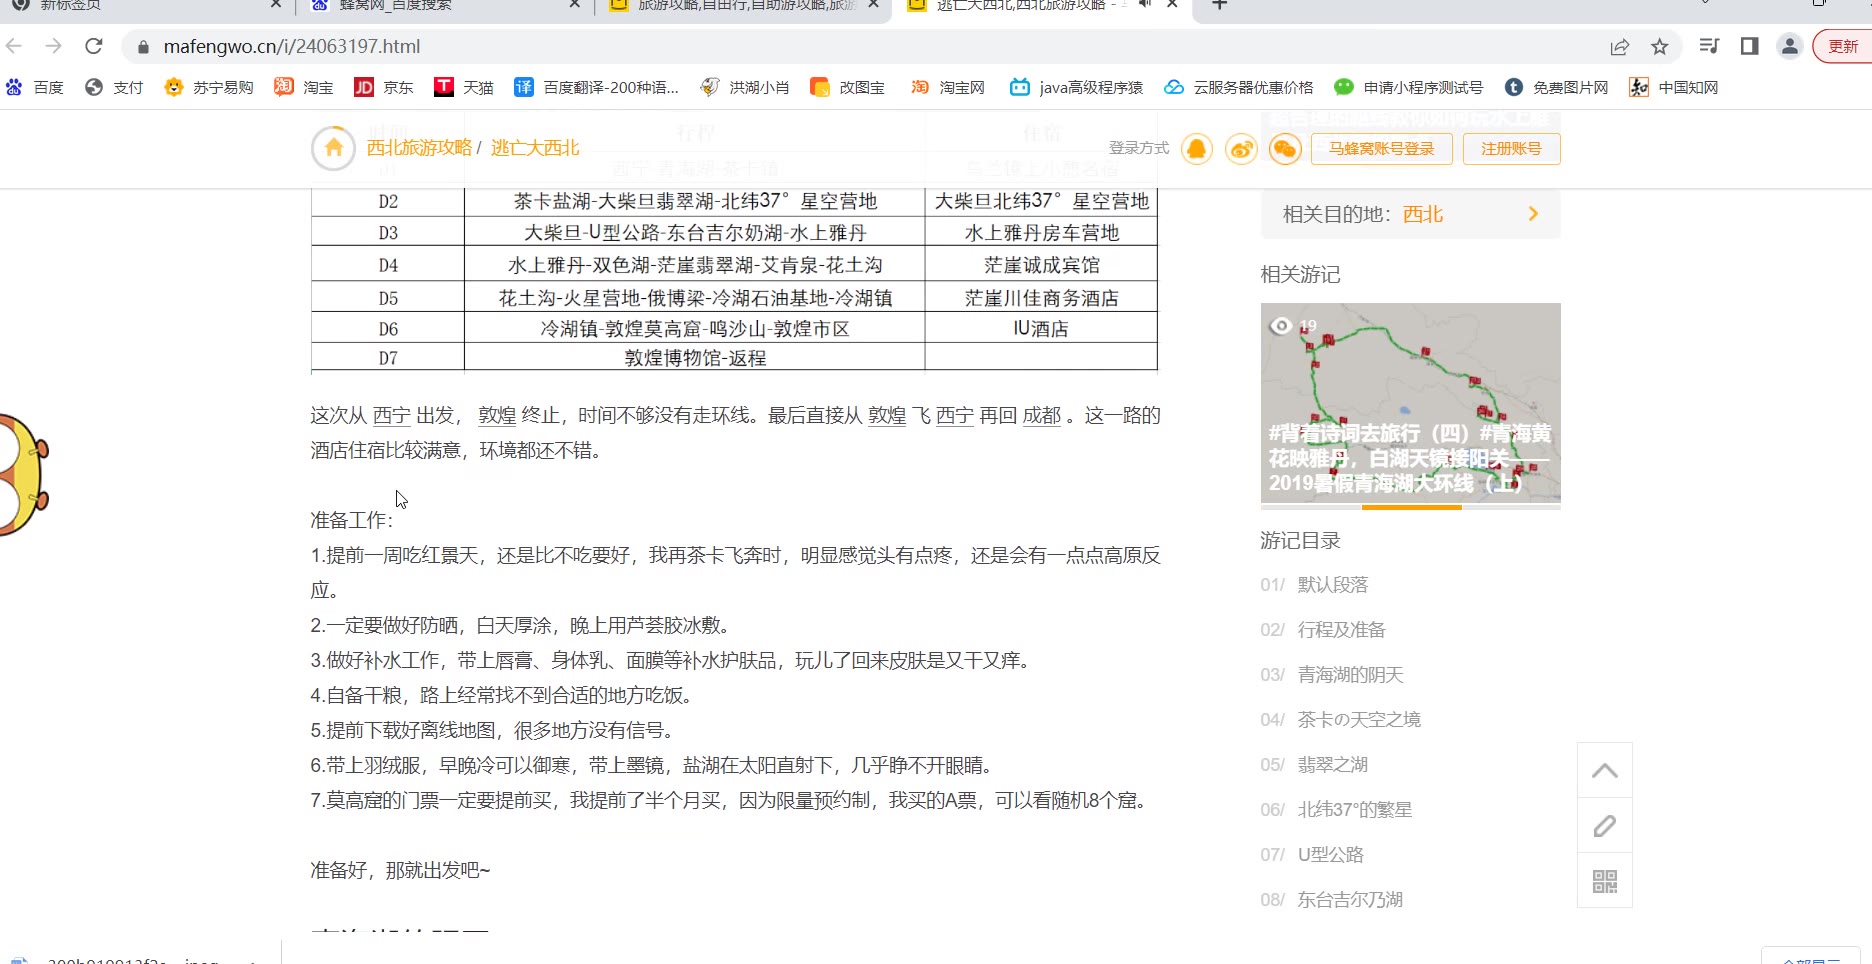Open the media control icon in toolbar

click(1709, 46)
